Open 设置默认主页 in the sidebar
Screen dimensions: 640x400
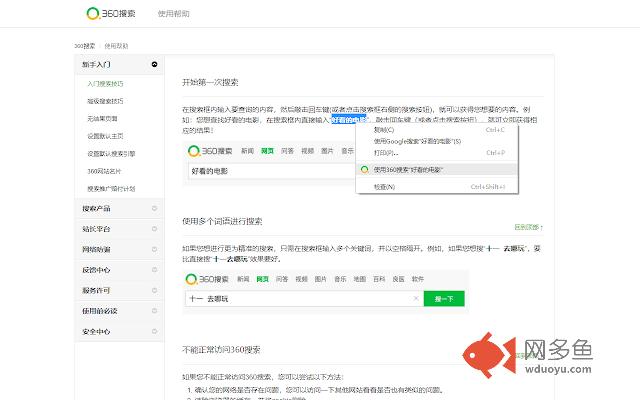[105, 136]
